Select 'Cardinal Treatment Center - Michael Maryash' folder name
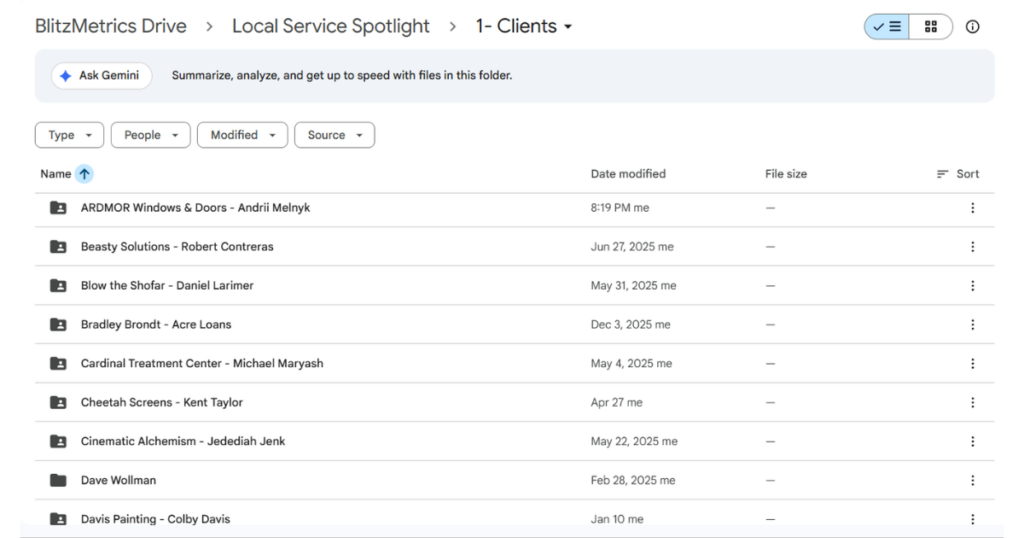This screenshot has height=538, width=1024. click(x=202, y=364)
